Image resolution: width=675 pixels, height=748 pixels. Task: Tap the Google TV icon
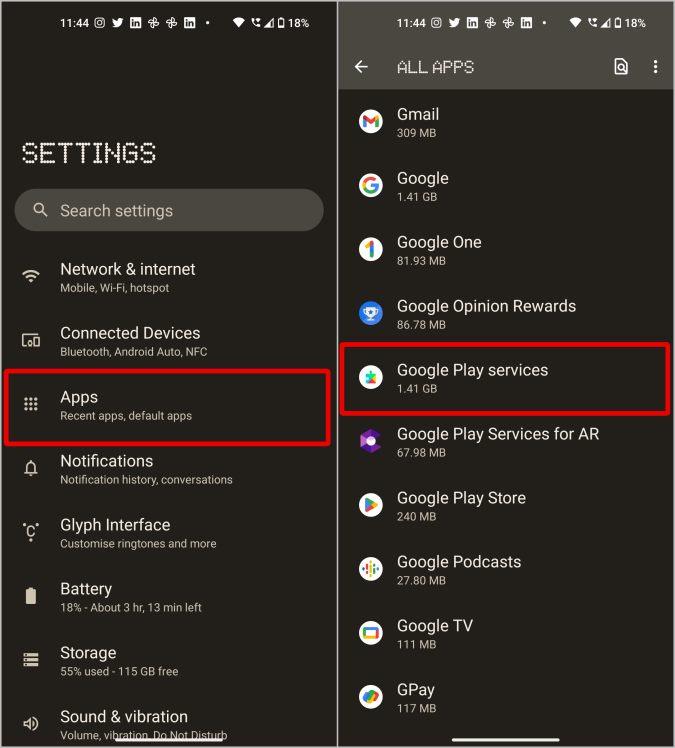click(371, 633)
